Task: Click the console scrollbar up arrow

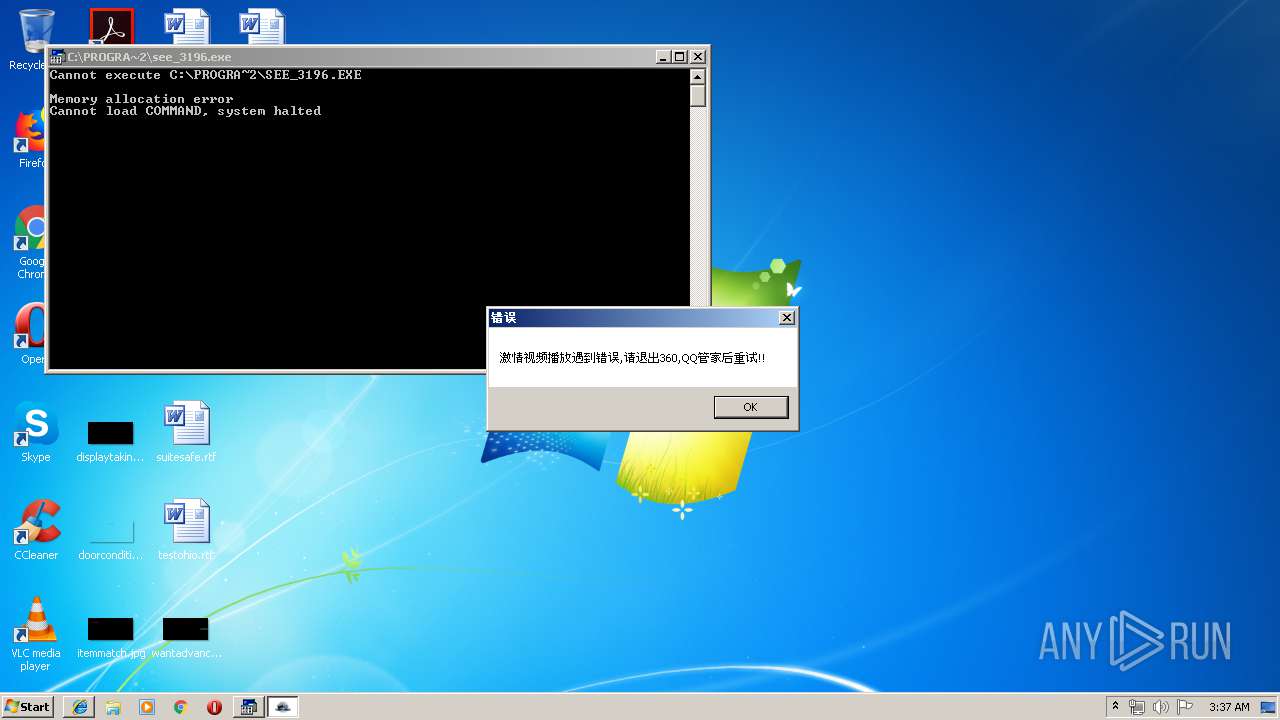Action: click(698, 77)
